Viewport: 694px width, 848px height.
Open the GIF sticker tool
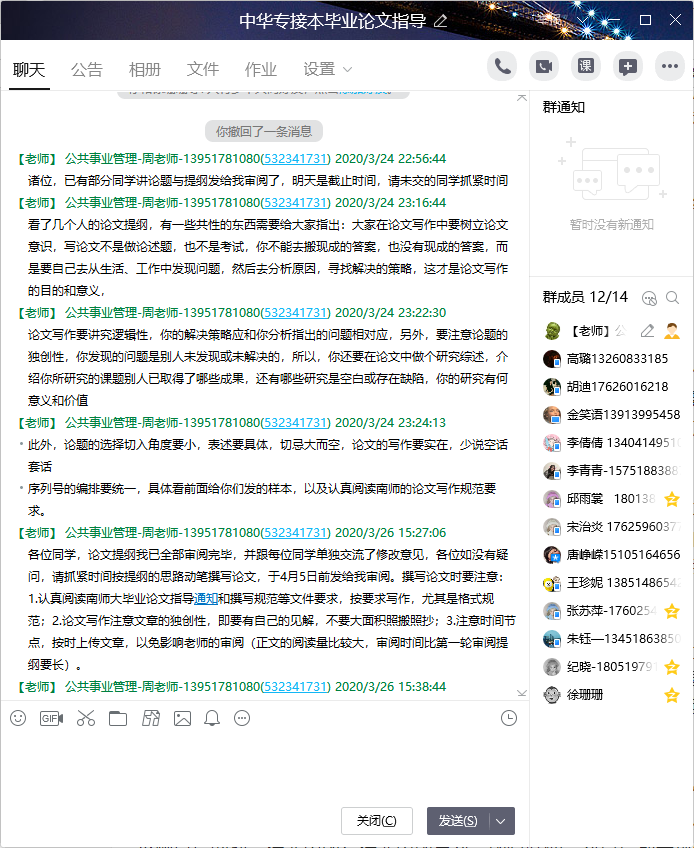51,718
